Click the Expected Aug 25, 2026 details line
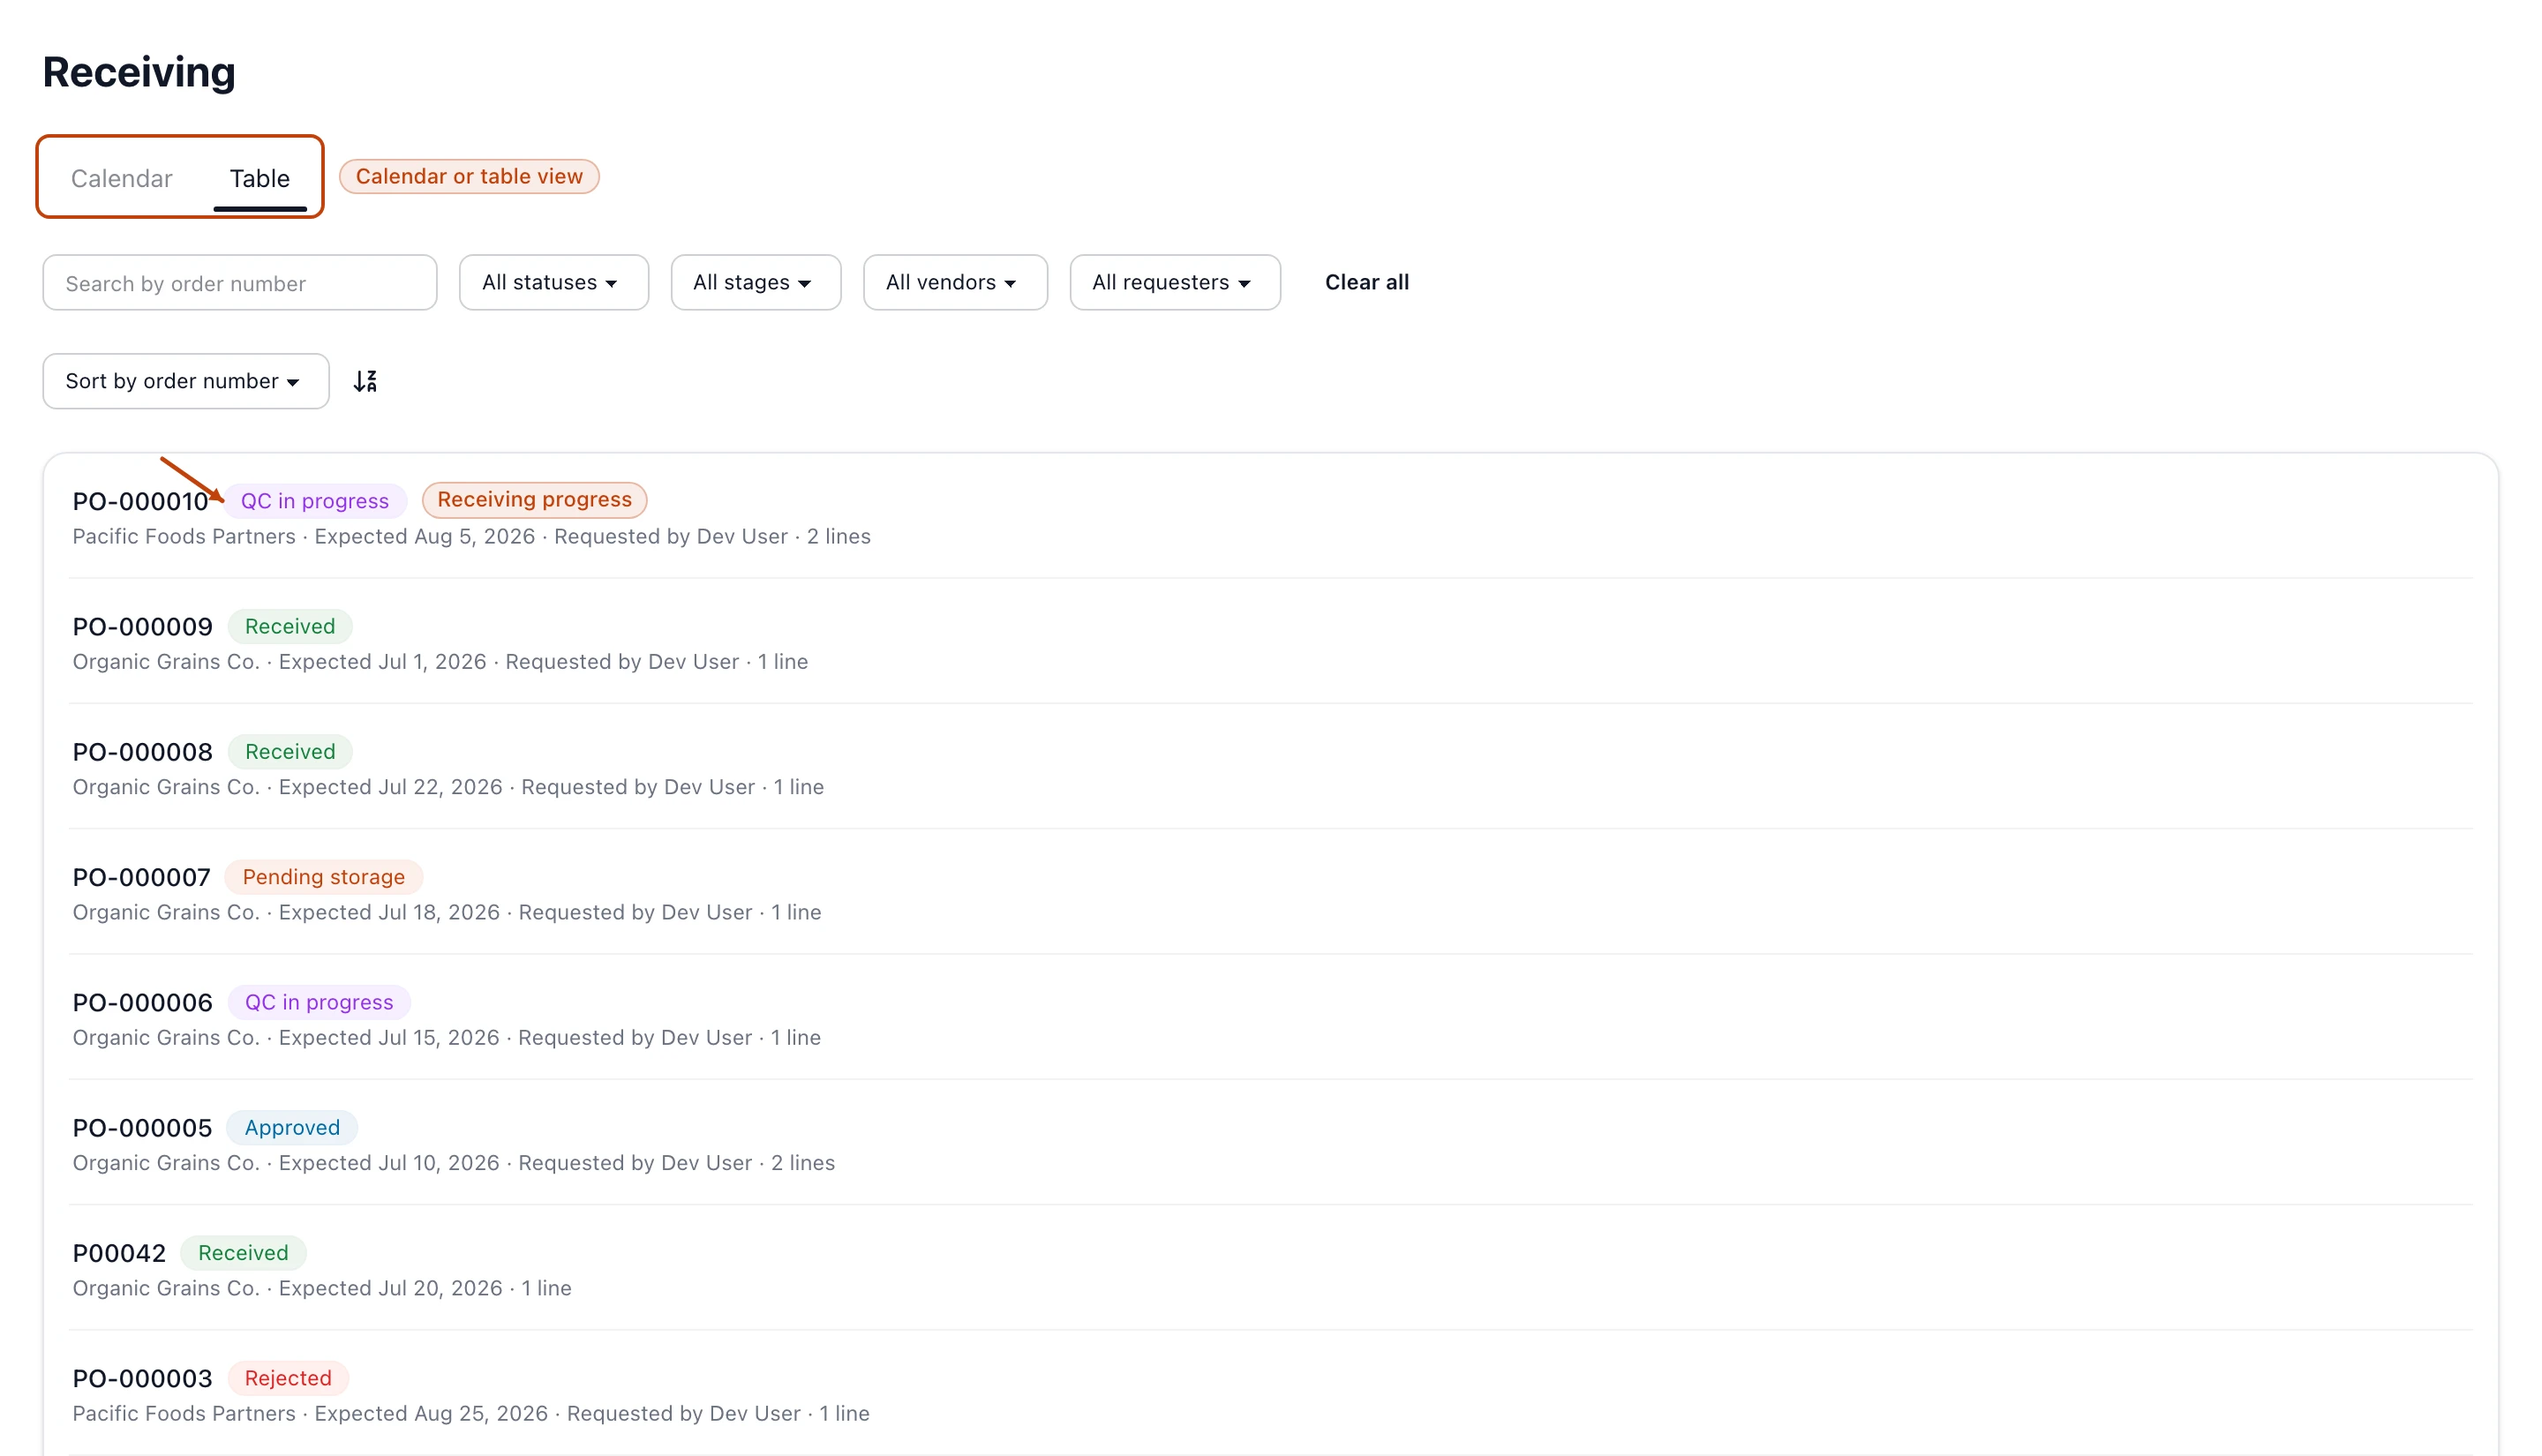 471,1414
